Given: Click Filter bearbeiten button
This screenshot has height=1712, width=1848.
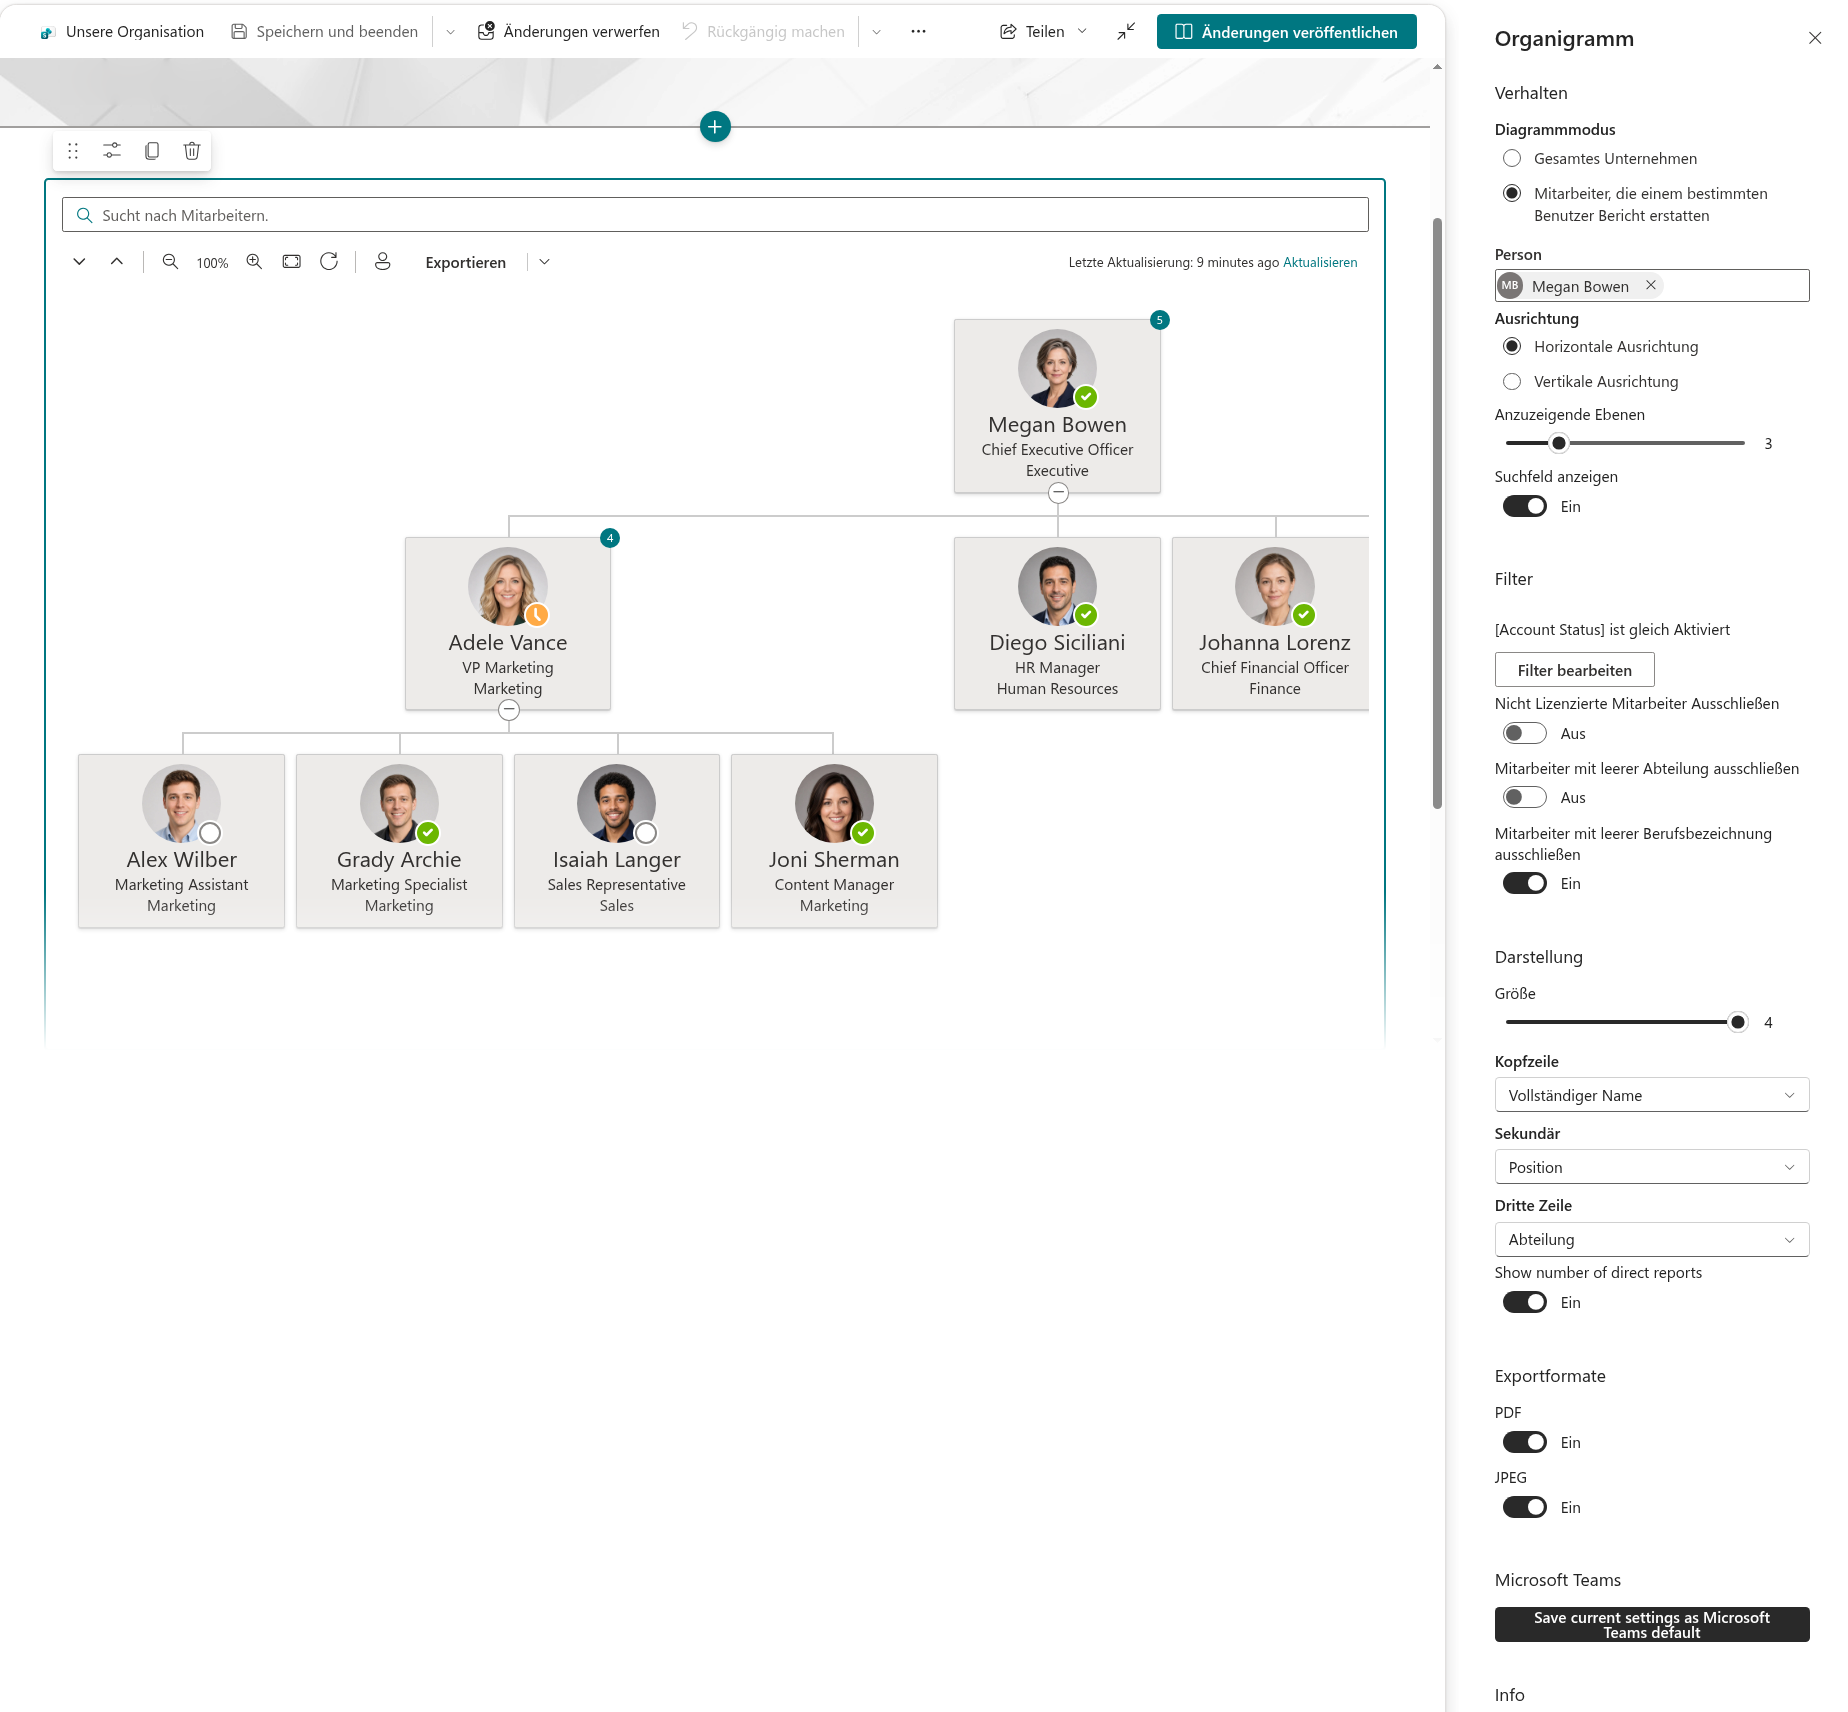Looking at the screenshot, I should [x=1575, y=670].
